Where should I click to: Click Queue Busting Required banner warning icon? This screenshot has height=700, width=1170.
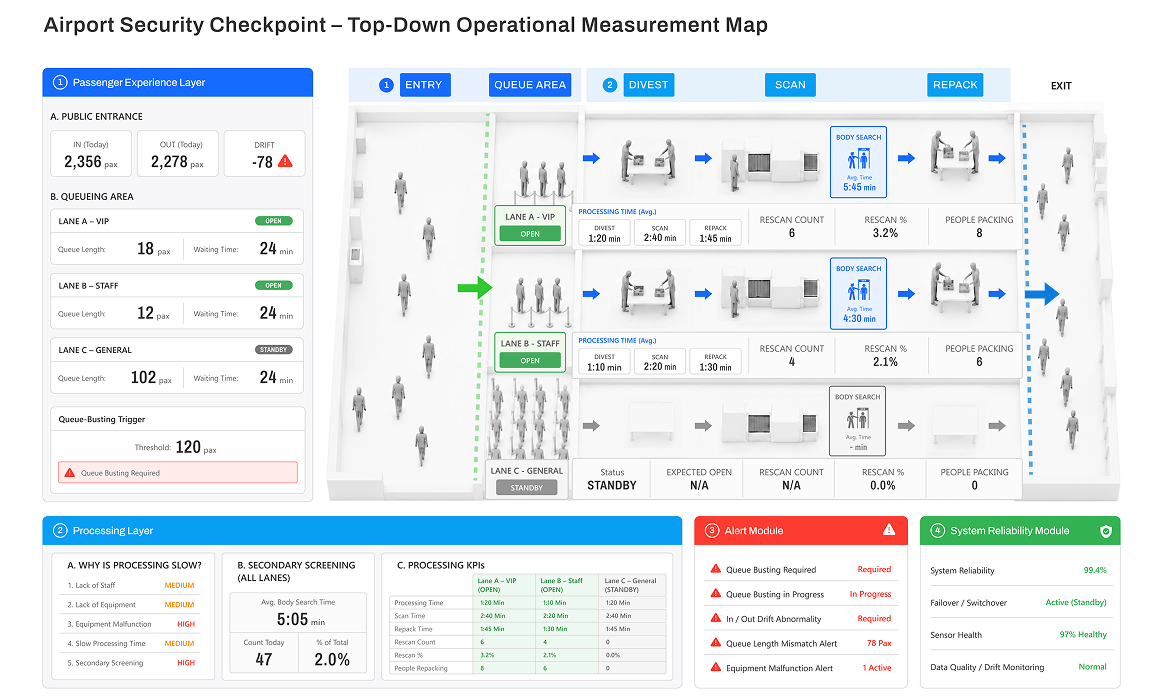point(69,472)
